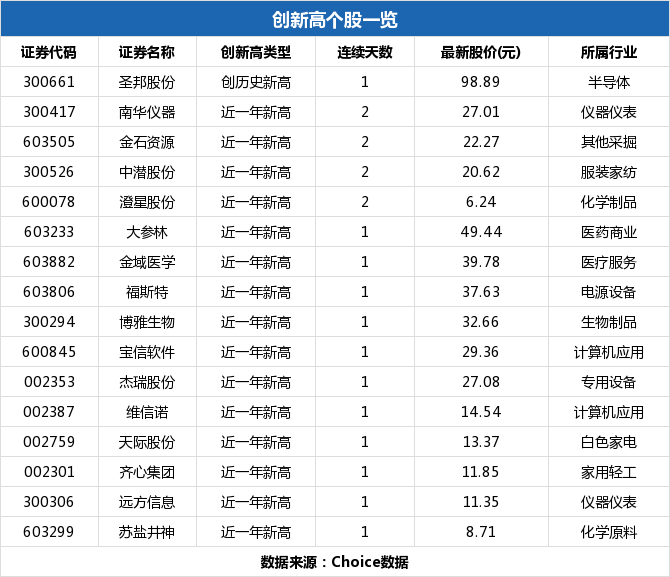Click stock name 齐心集团

[x=147, y=472]
